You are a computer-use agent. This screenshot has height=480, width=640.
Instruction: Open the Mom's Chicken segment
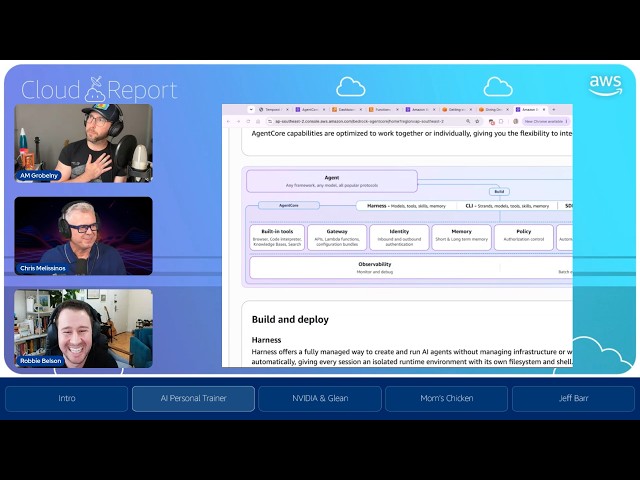(x=447, y=398)
